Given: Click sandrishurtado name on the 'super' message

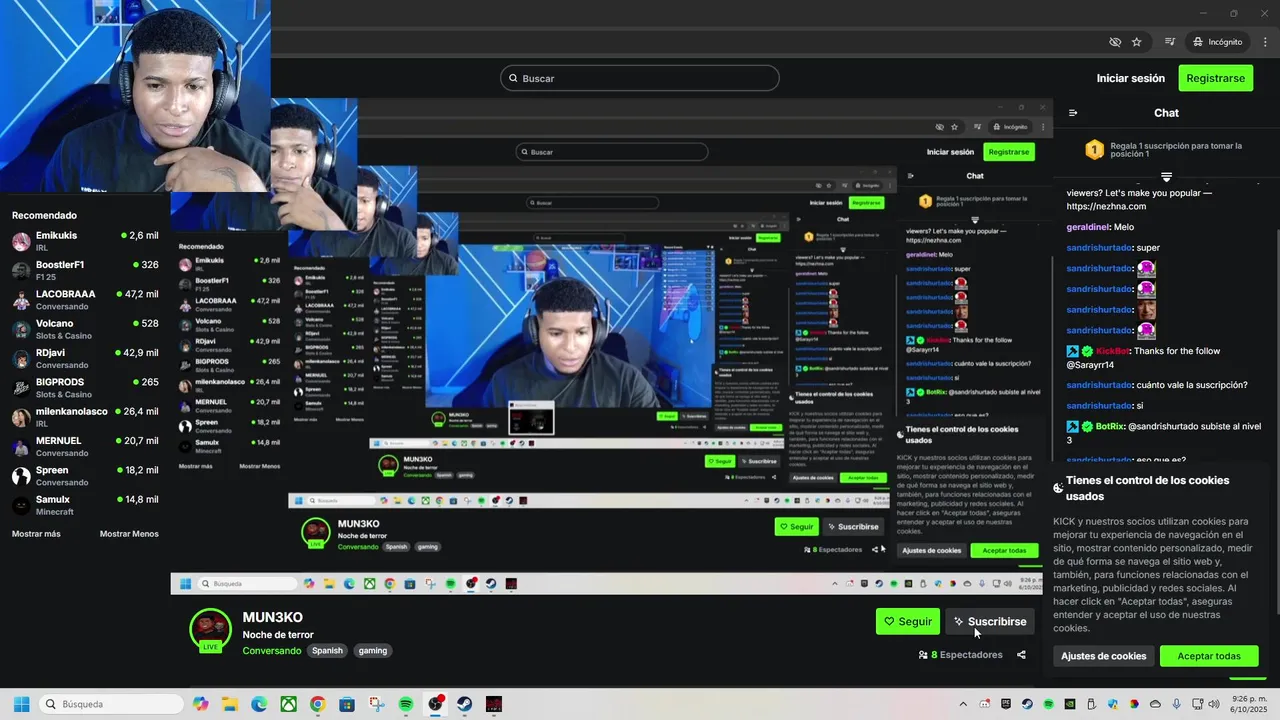Looking at the screenshot, I should coord(1099,248).
